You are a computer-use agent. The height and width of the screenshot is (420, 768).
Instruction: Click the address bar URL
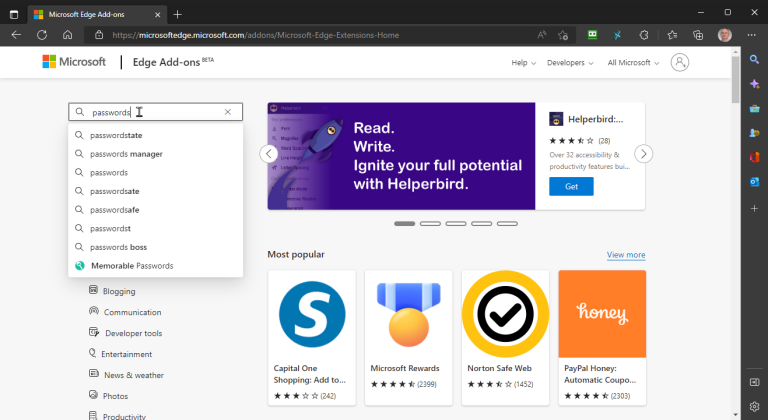point(255,35)
